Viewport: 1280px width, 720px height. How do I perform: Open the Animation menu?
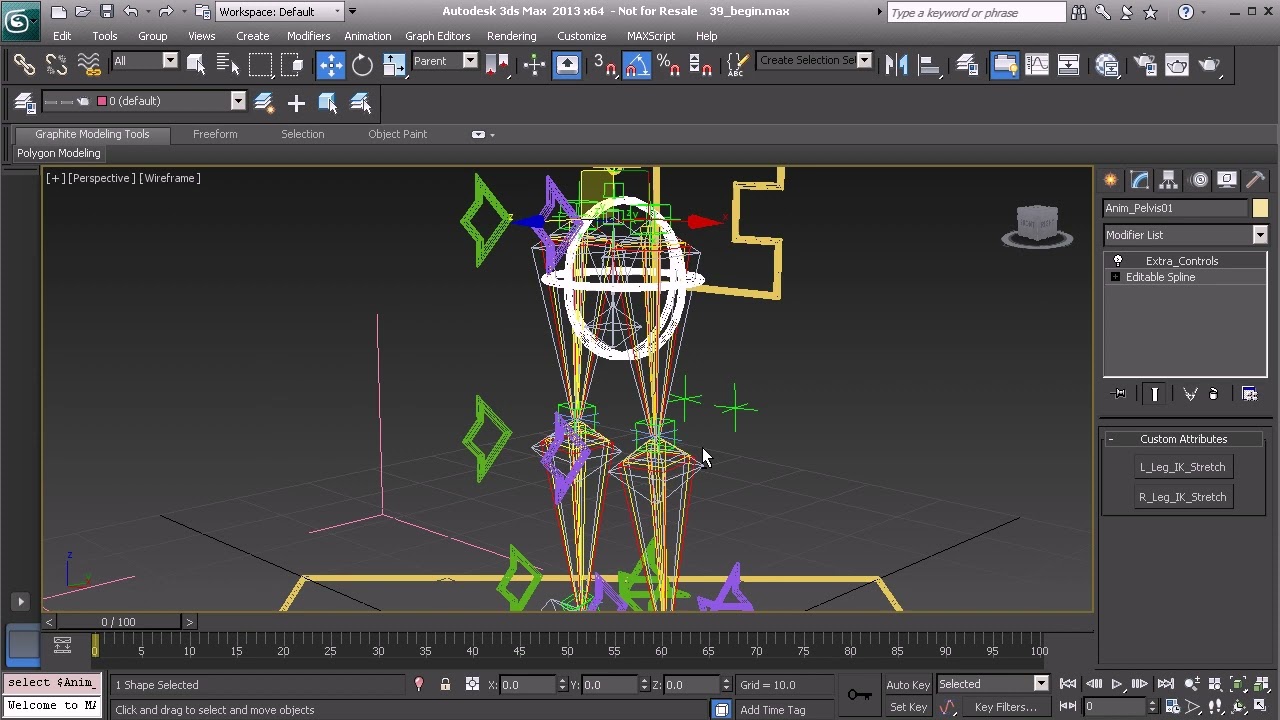click(x=367, y=36)
